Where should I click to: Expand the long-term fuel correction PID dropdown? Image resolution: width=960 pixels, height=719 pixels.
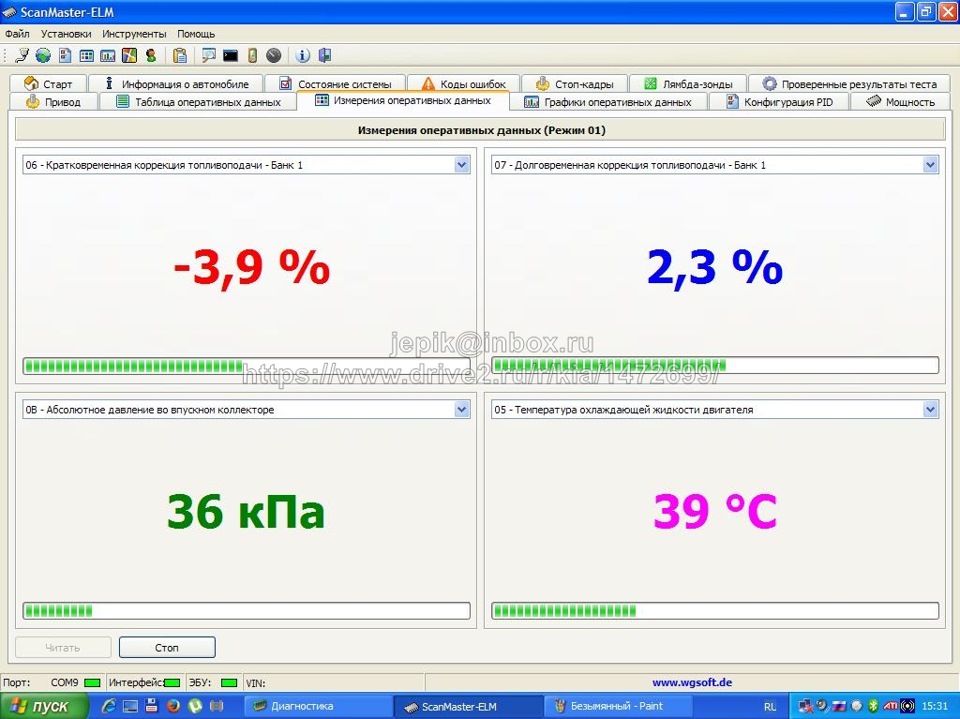click(x=930, y=165)
